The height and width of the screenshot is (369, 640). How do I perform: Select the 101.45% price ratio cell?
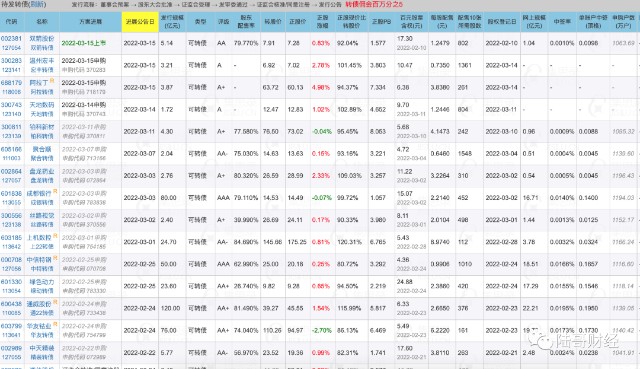coord(349,65)
